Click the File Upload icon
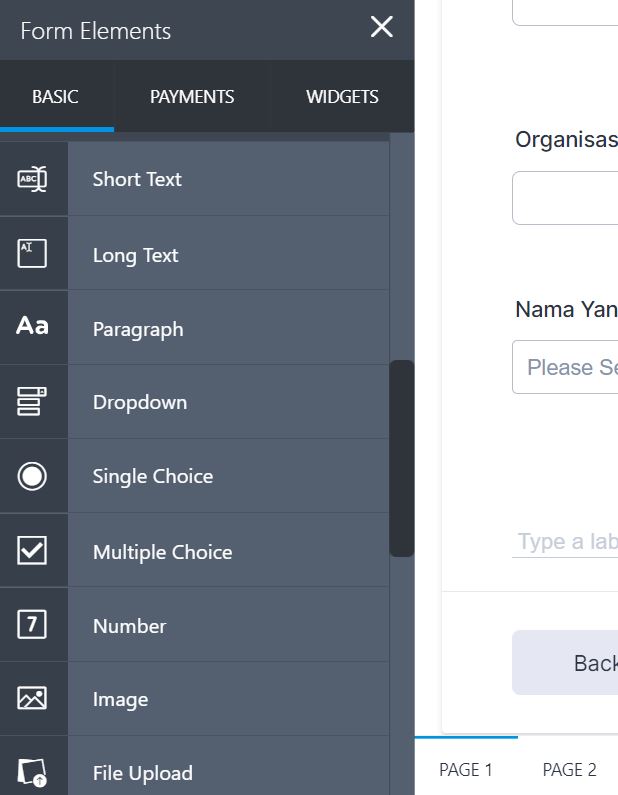Image resolution: width=618 pixels, height=795 pixels. [x=32, y=772]
